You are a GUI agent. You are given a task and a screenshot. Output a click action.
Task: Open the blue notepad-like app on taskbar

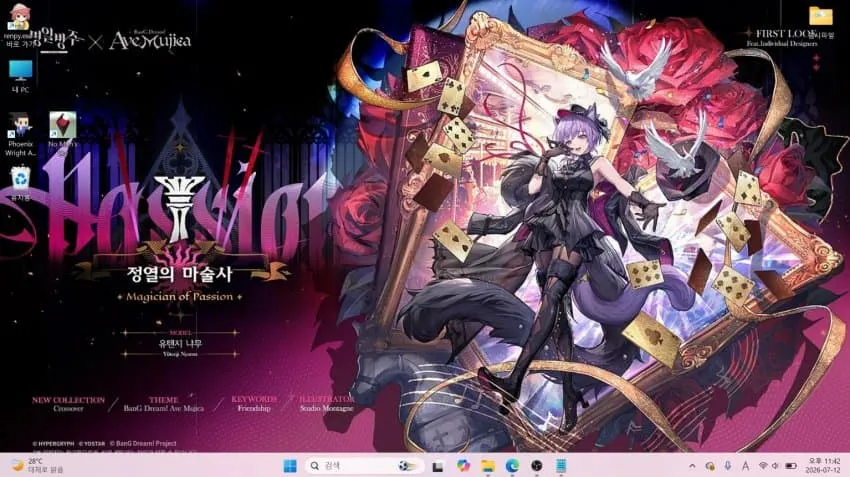(x=561, y=466)
